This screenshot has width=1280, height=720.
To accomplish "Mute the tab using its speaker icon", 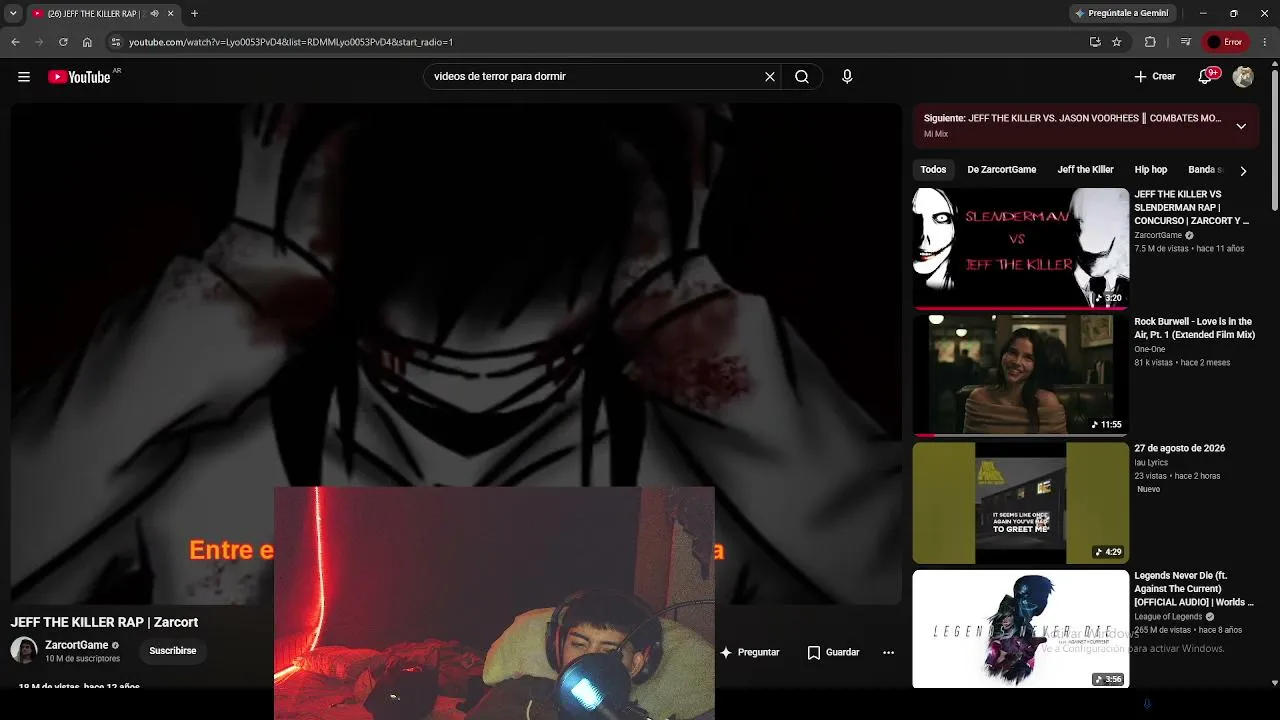I will pyautogui.click(x=154, y=14).
